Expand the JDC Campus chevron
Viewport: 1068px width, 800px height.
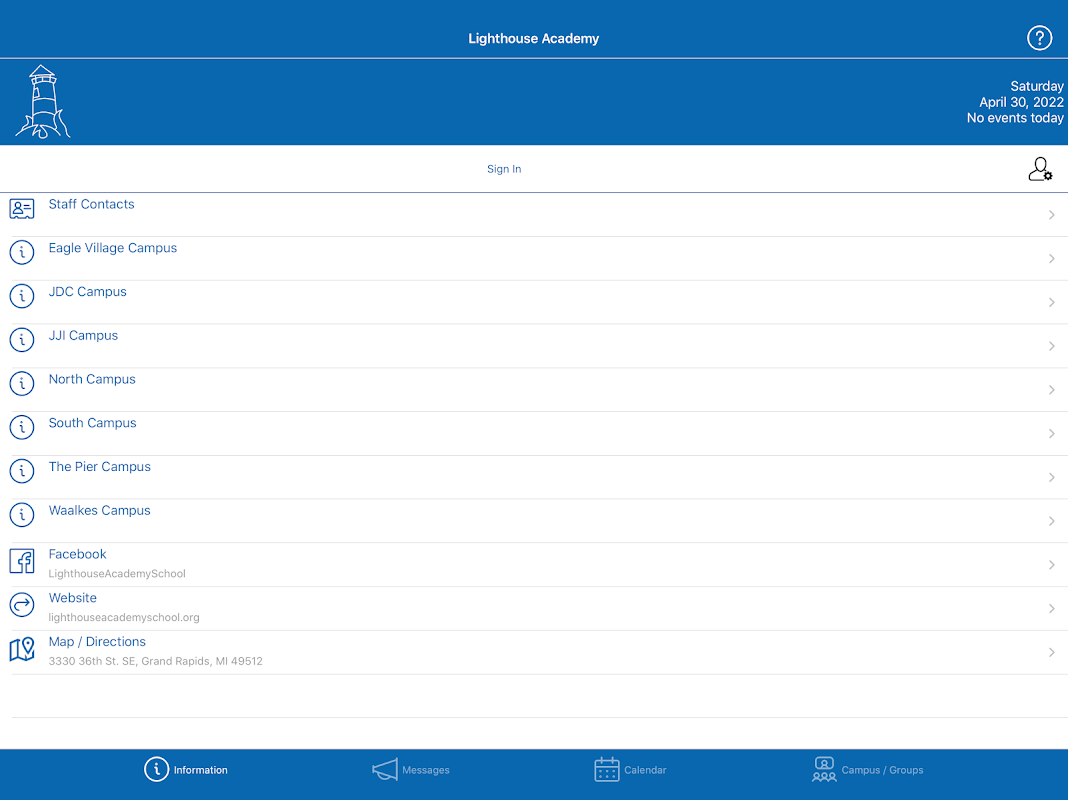coord(1052,302)
